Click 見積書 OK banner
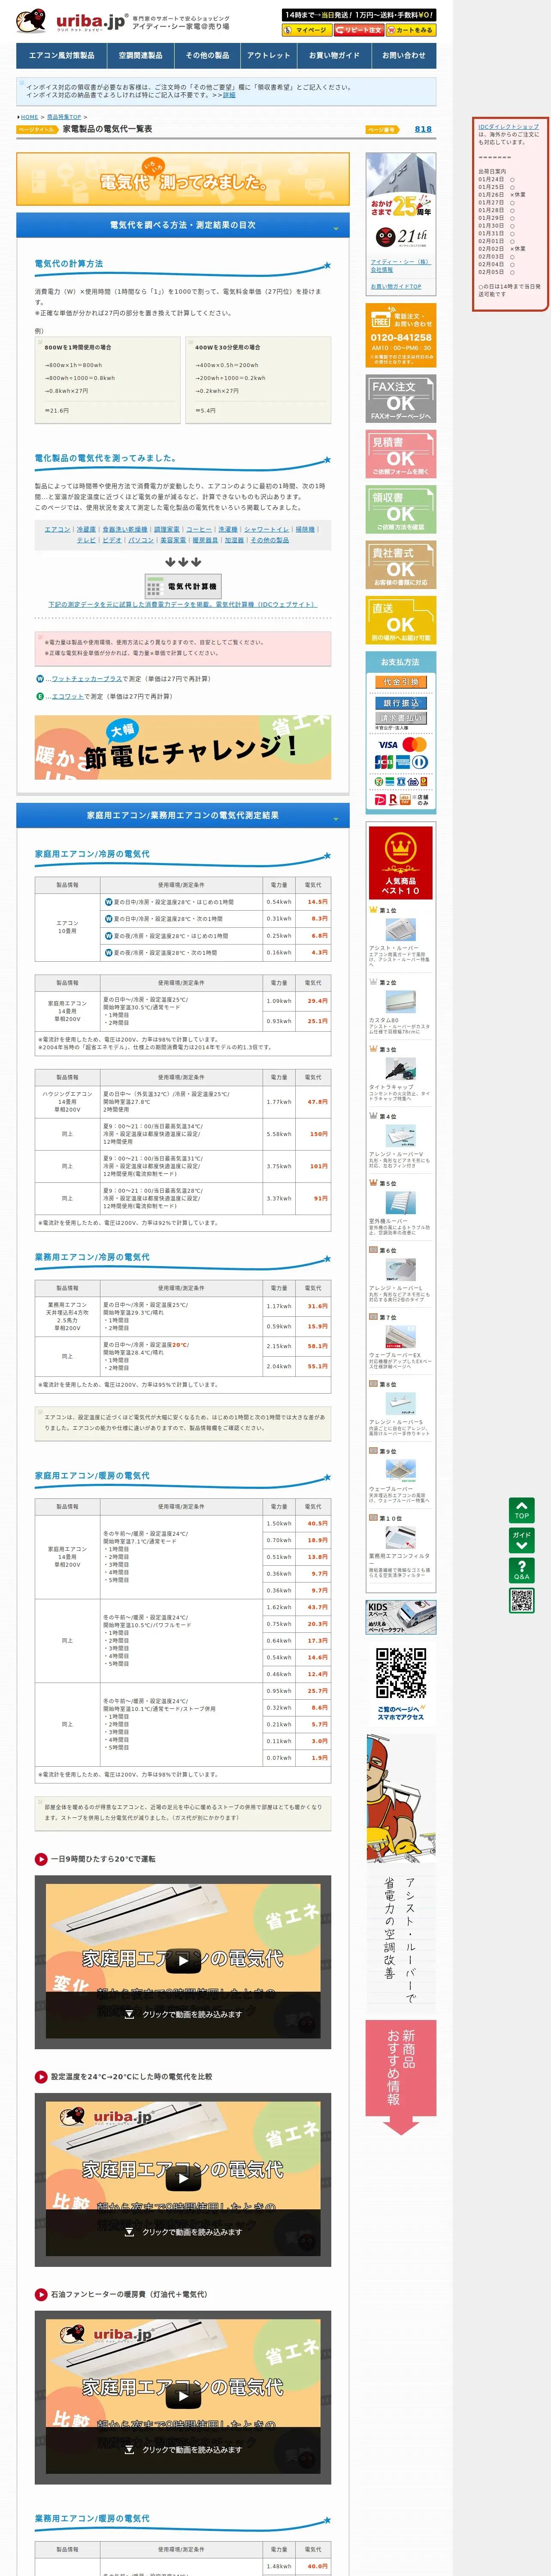The width and height of the screenshot is (551, 2576). click(x=401, y=454)
